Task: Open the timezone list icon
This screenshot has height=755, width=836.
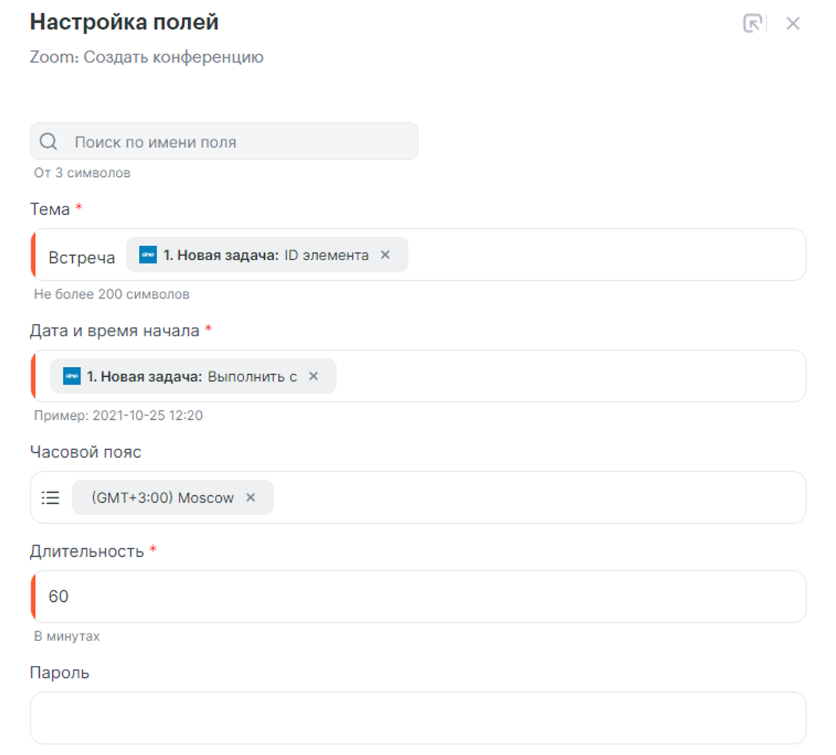Action: click(x=51, y=497)
